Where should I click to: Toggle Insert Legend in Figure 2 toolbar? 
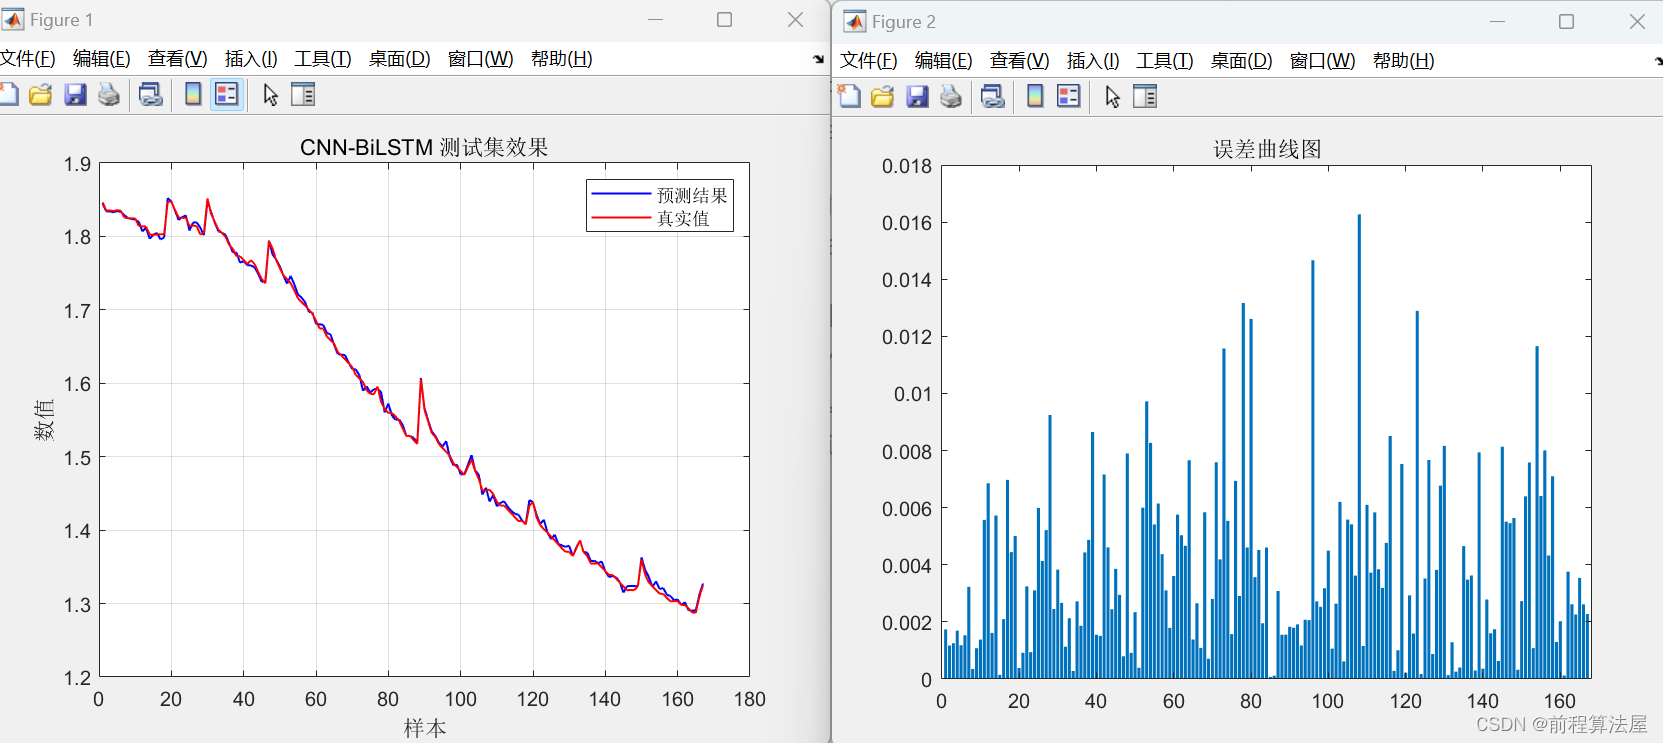(1069, 97)
